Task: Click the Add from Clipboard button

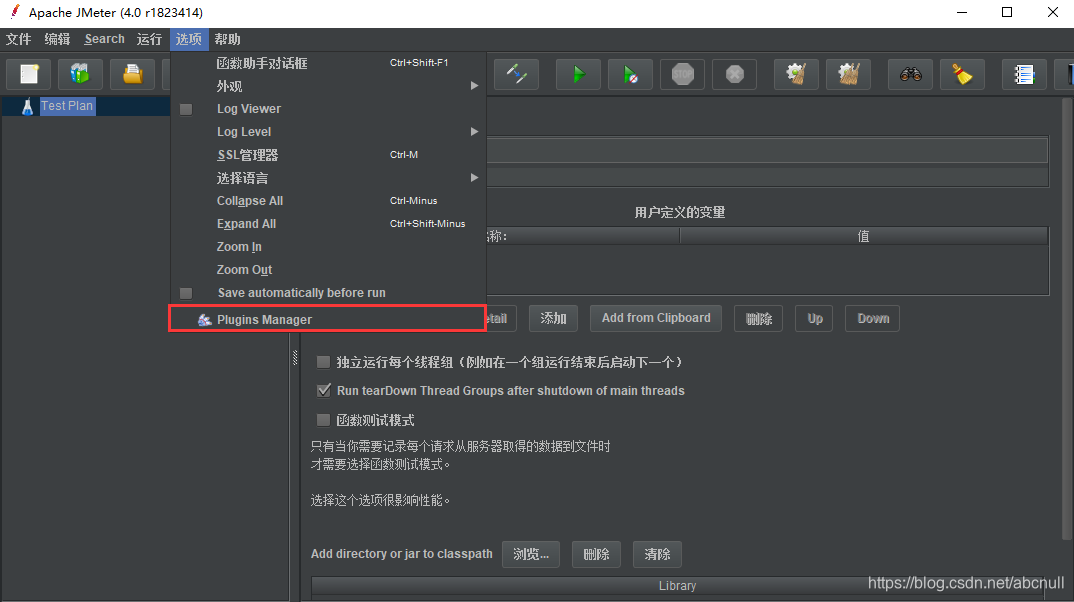Action: 655,318
